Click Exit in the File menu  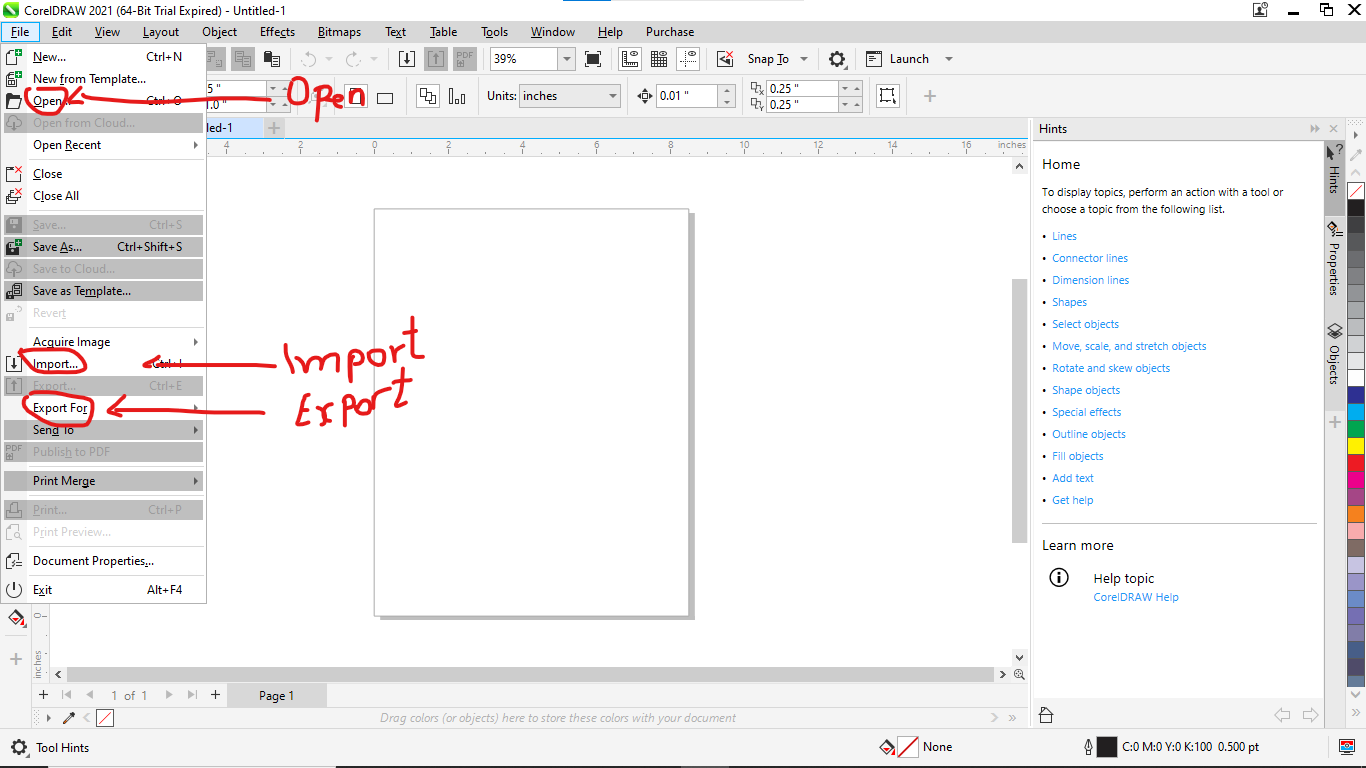pyautogui.click(x=104, y=590)
